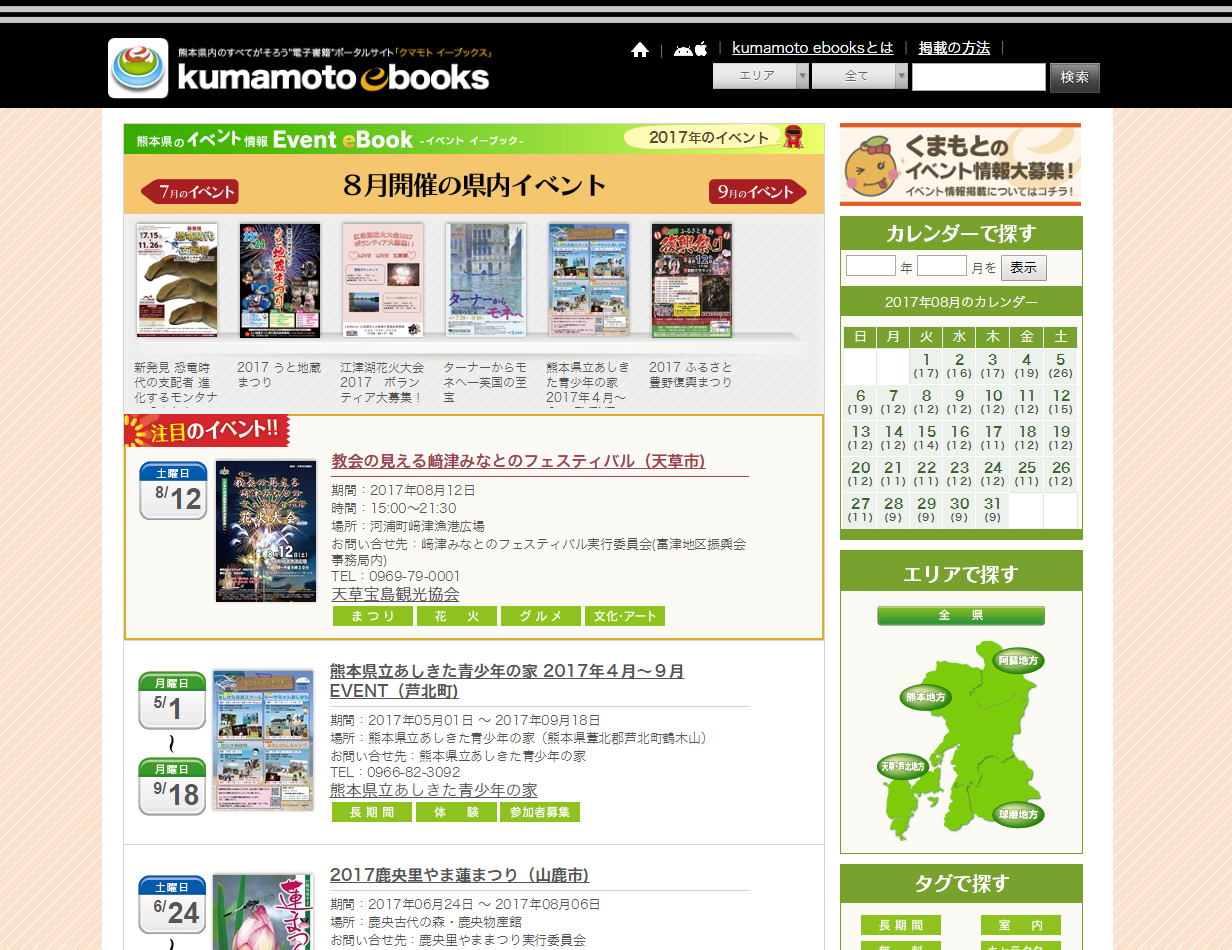Open the エリア dropdown in header
1232x950 pixels.
pyautogui.click(x=760, y=76)
